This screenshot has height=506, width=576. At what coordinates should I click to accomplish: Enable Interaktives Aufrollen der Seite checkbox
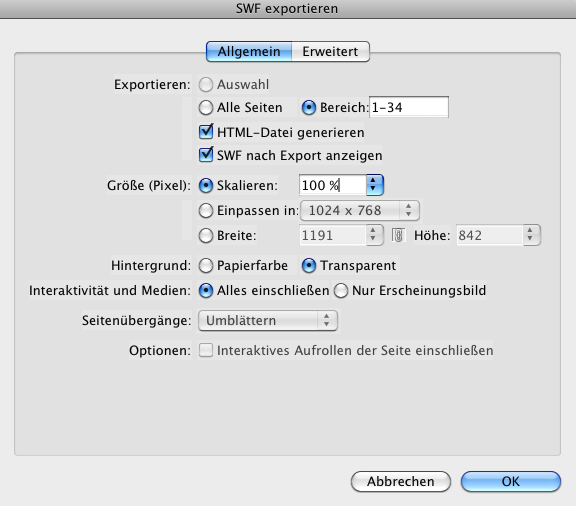pos(206,350)
